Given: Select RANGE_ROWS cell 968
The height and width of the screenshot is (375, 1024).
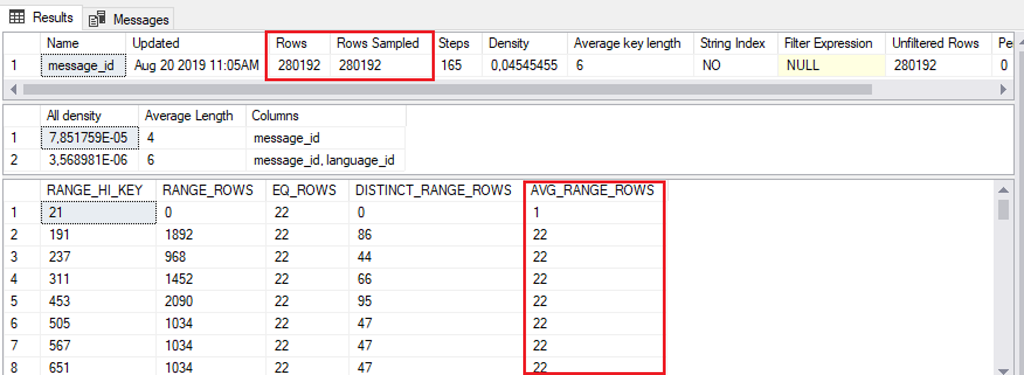Looking at the screenshot, I should point(212,257).
